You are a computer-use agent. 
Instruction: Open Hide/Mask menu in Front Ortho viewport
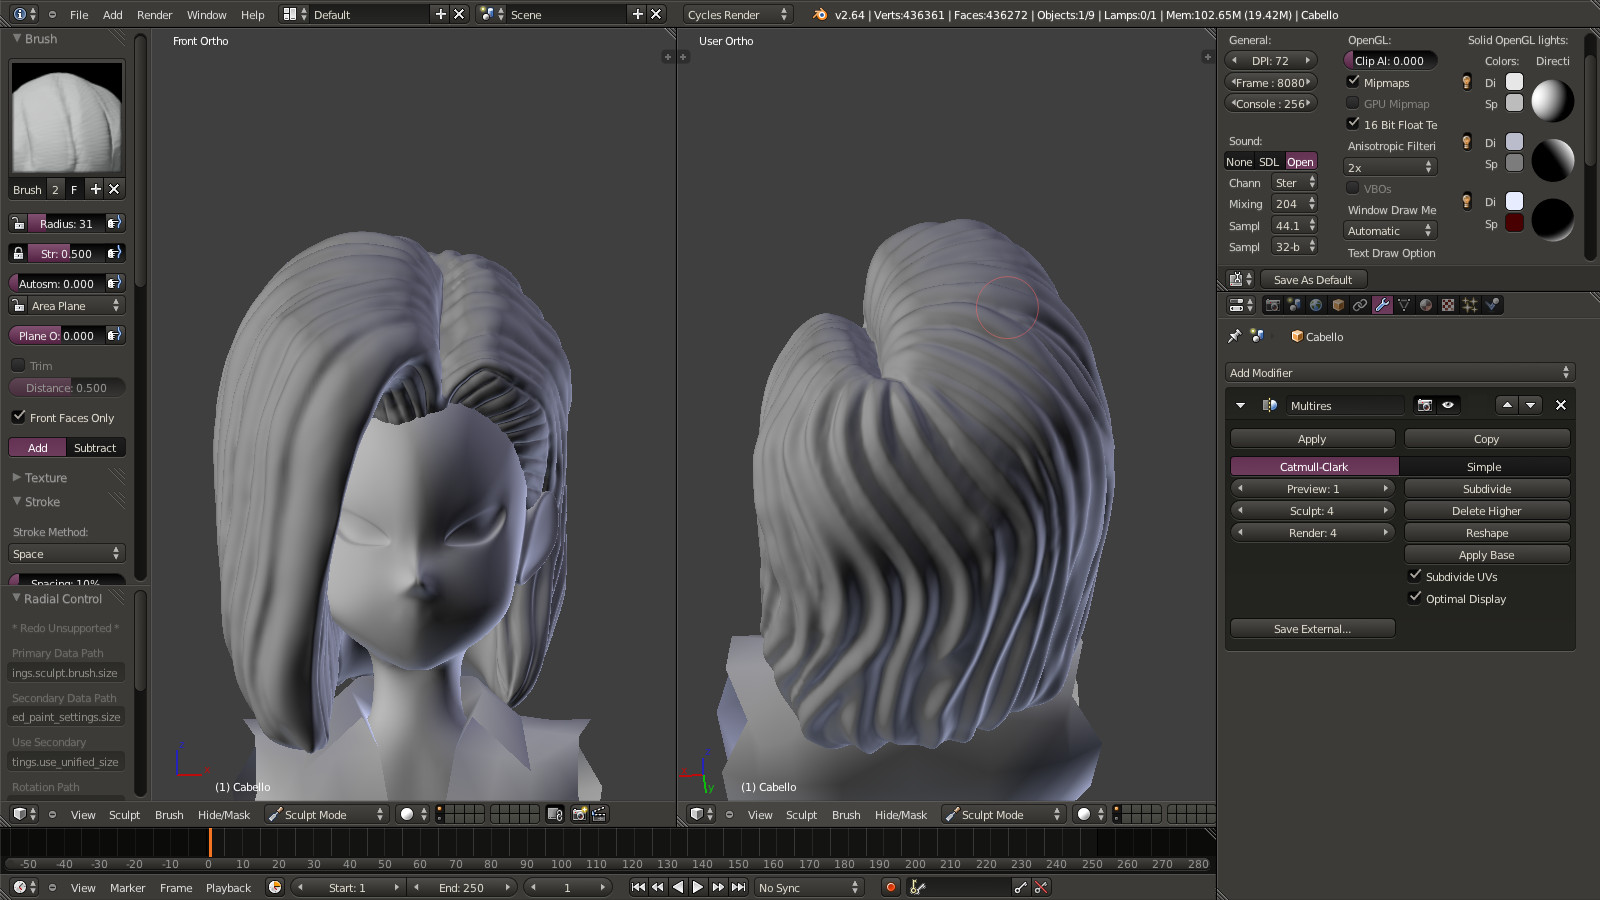click(x=224, y=815)
